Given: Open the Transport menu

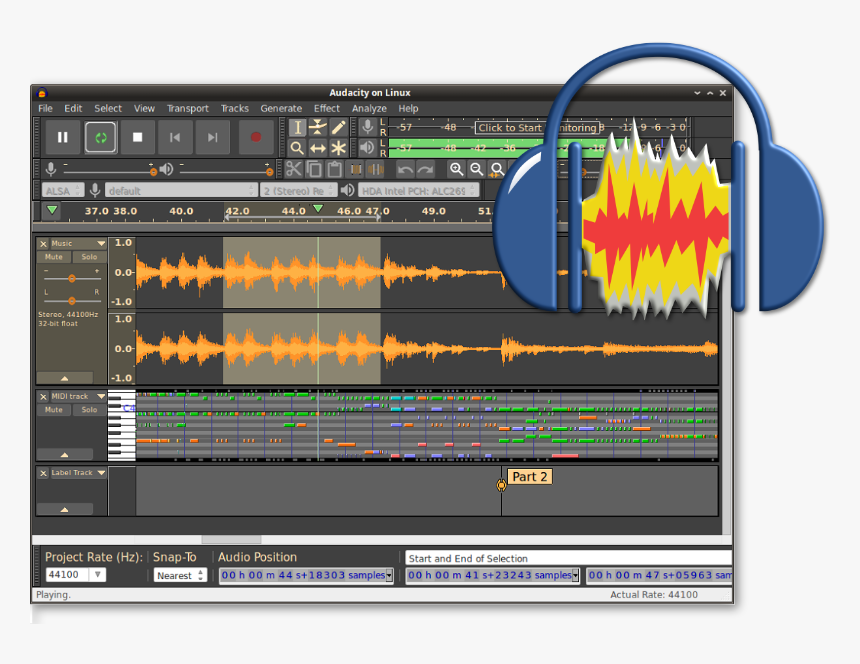Looking at the screenshot, I should point(188,108).
